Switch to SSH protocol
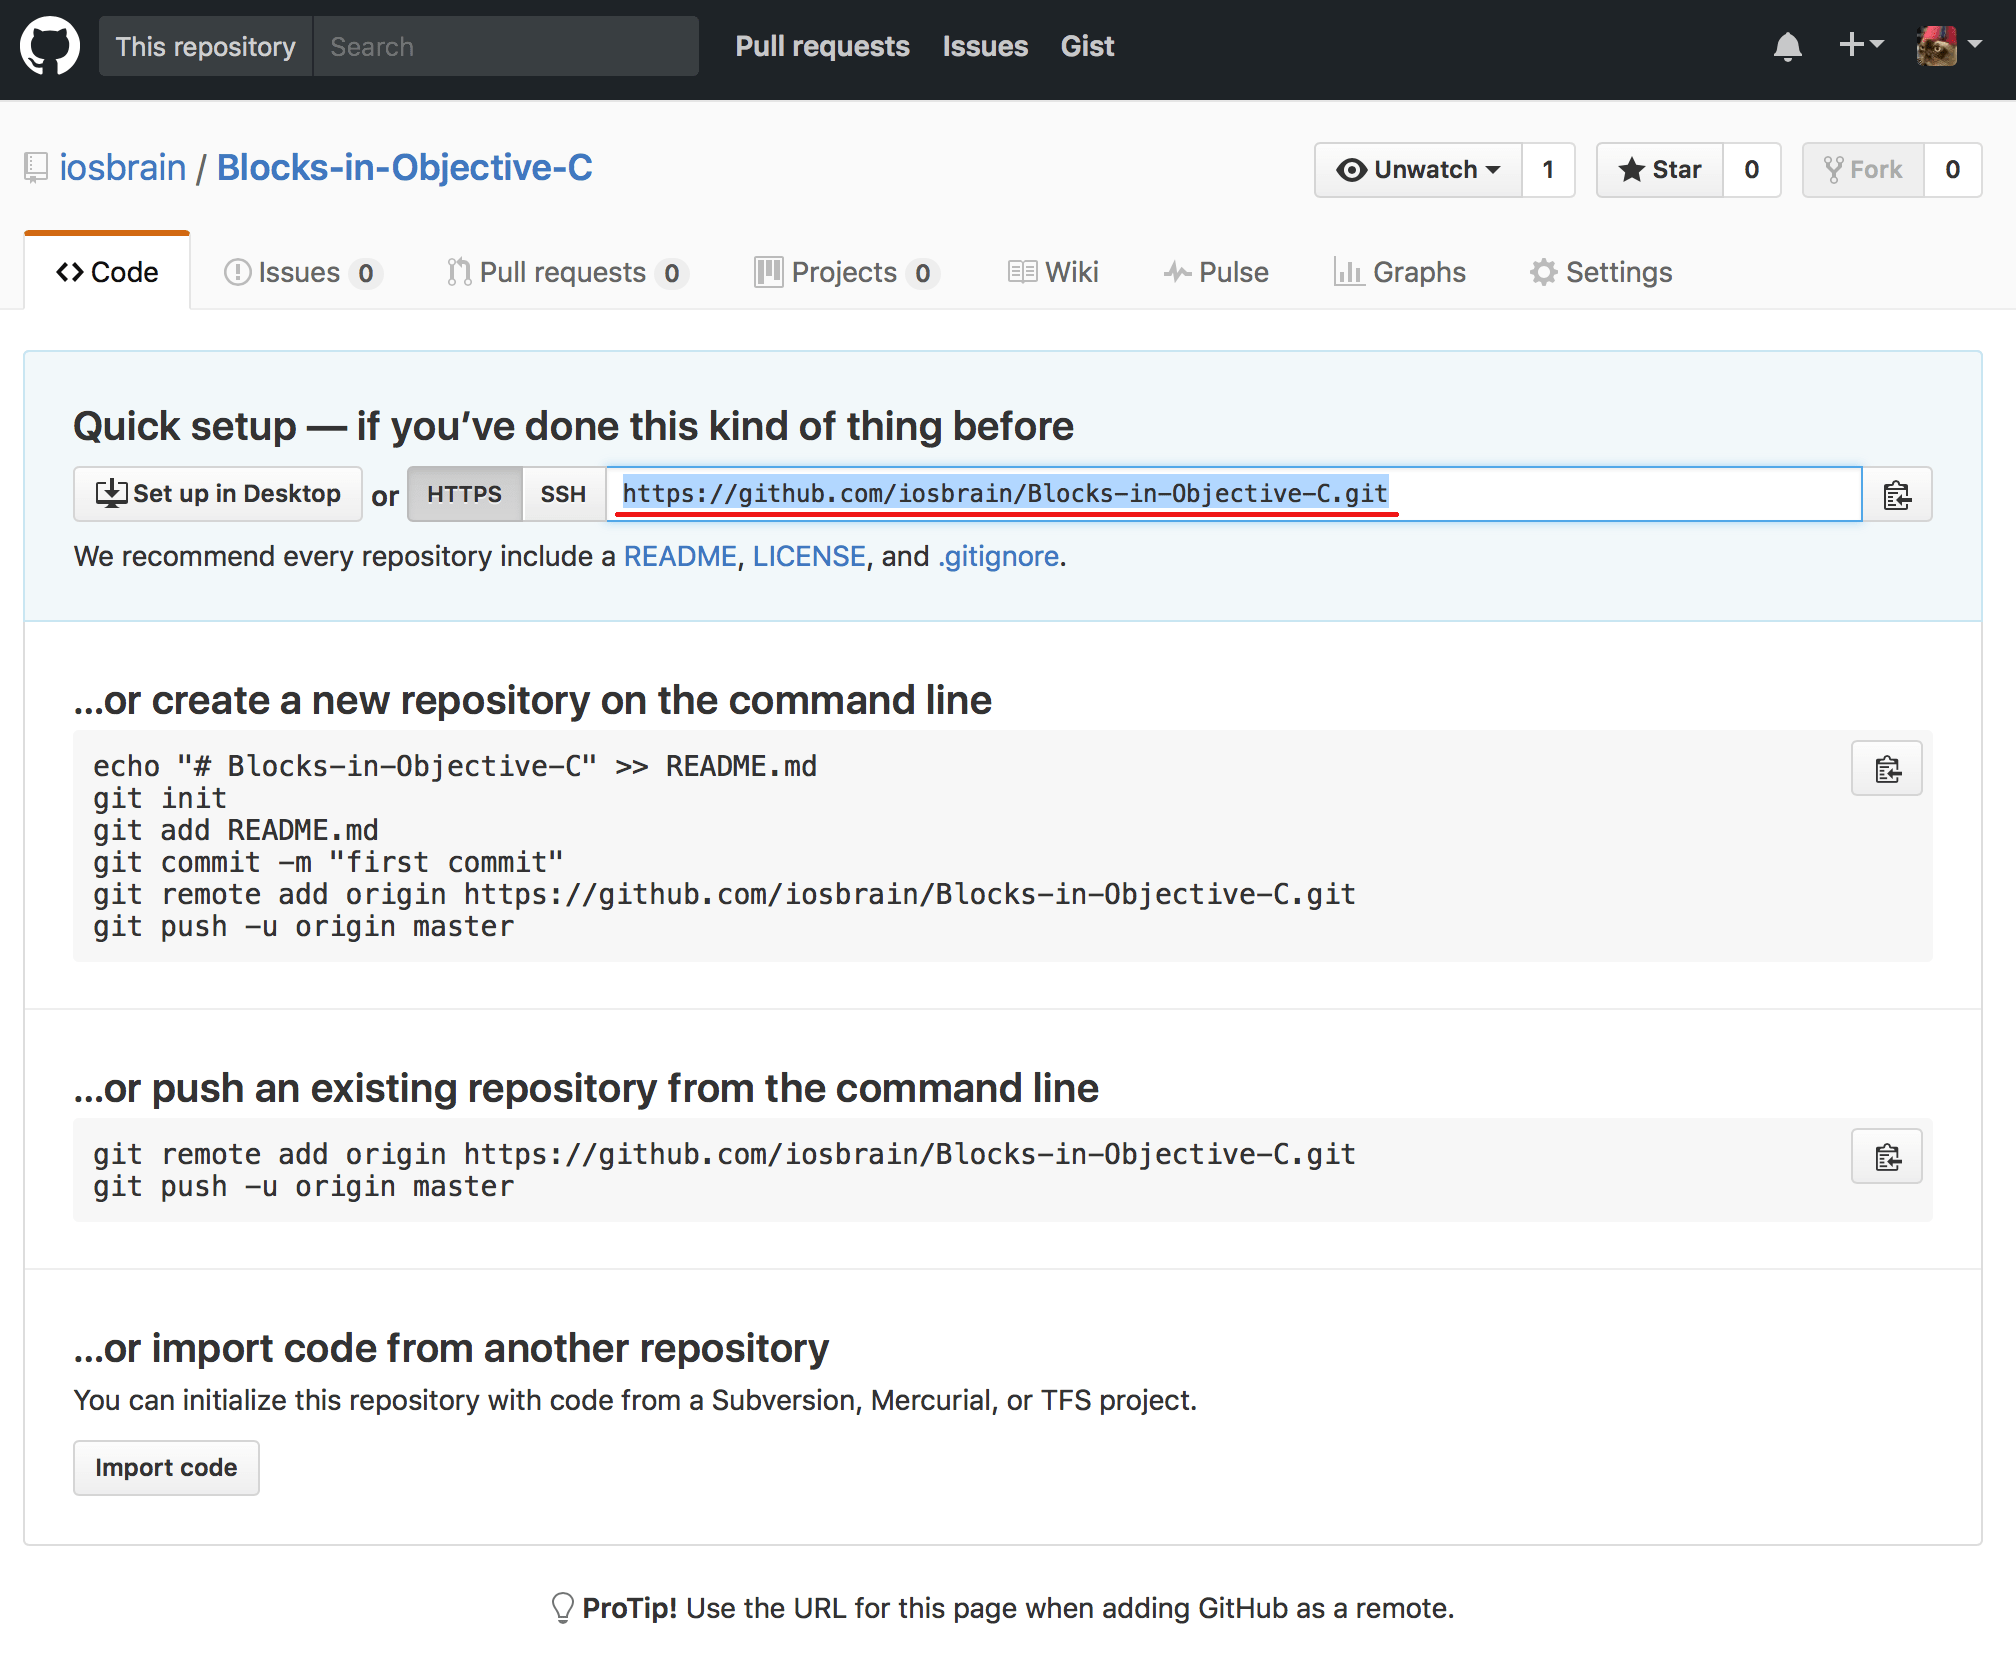 562,493
